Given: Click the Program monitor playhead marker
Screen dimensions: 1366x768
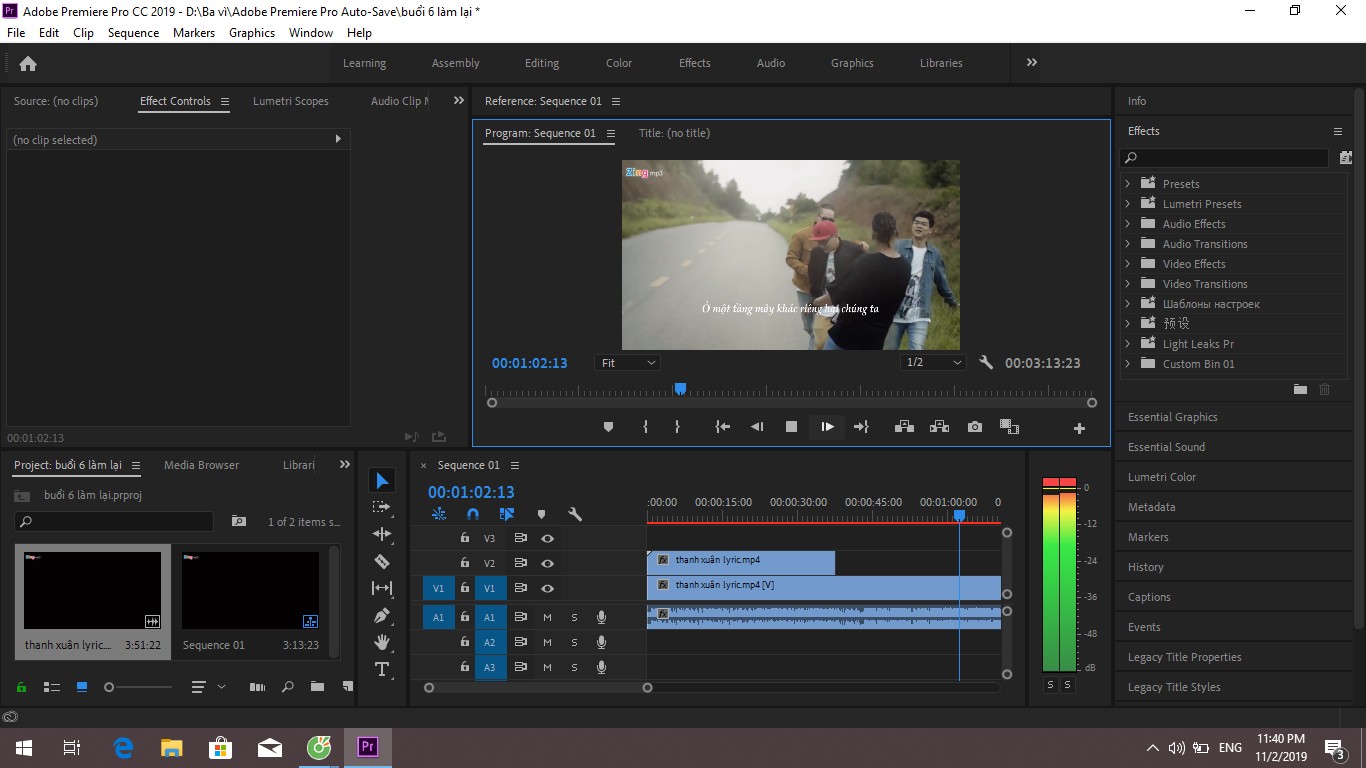Looking at the screenshot, I should click(x=680, y=388).
